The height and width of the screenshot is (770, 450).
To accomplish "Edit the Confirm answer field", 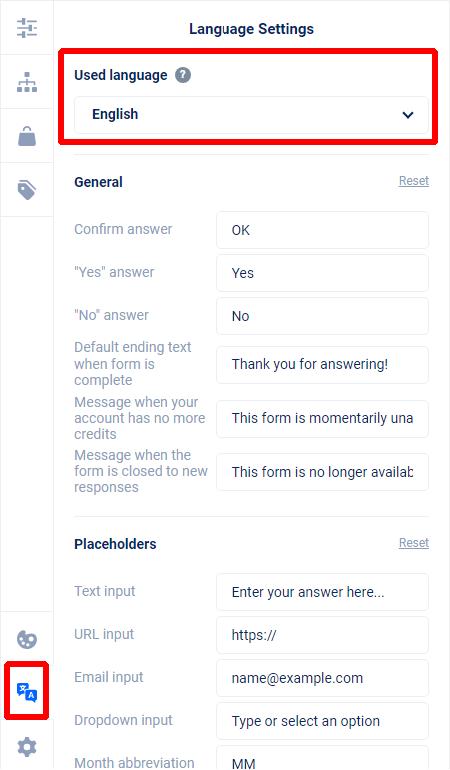I will [322, 230].
